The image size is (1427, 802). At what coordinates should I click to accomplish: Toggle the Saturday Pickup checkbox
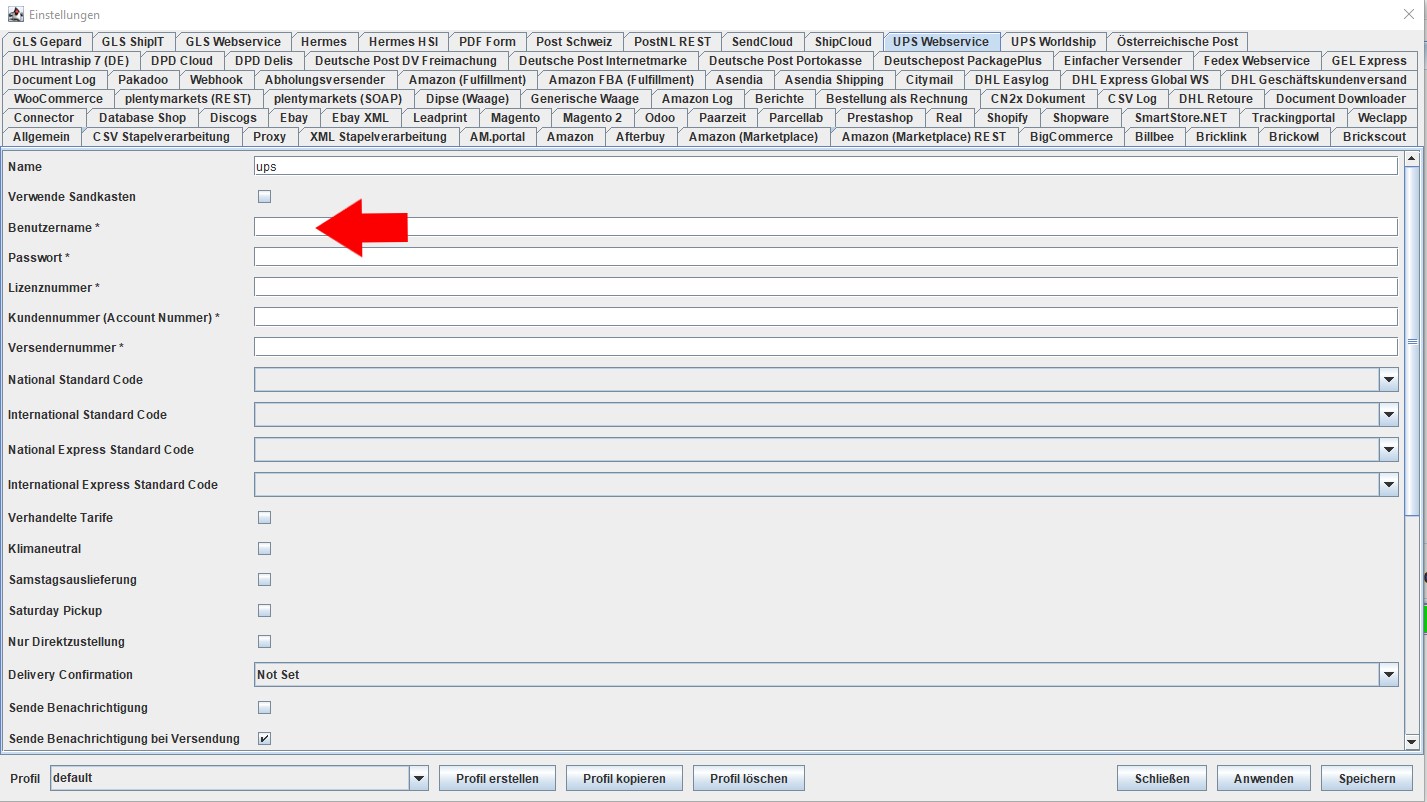pos(264,611)
